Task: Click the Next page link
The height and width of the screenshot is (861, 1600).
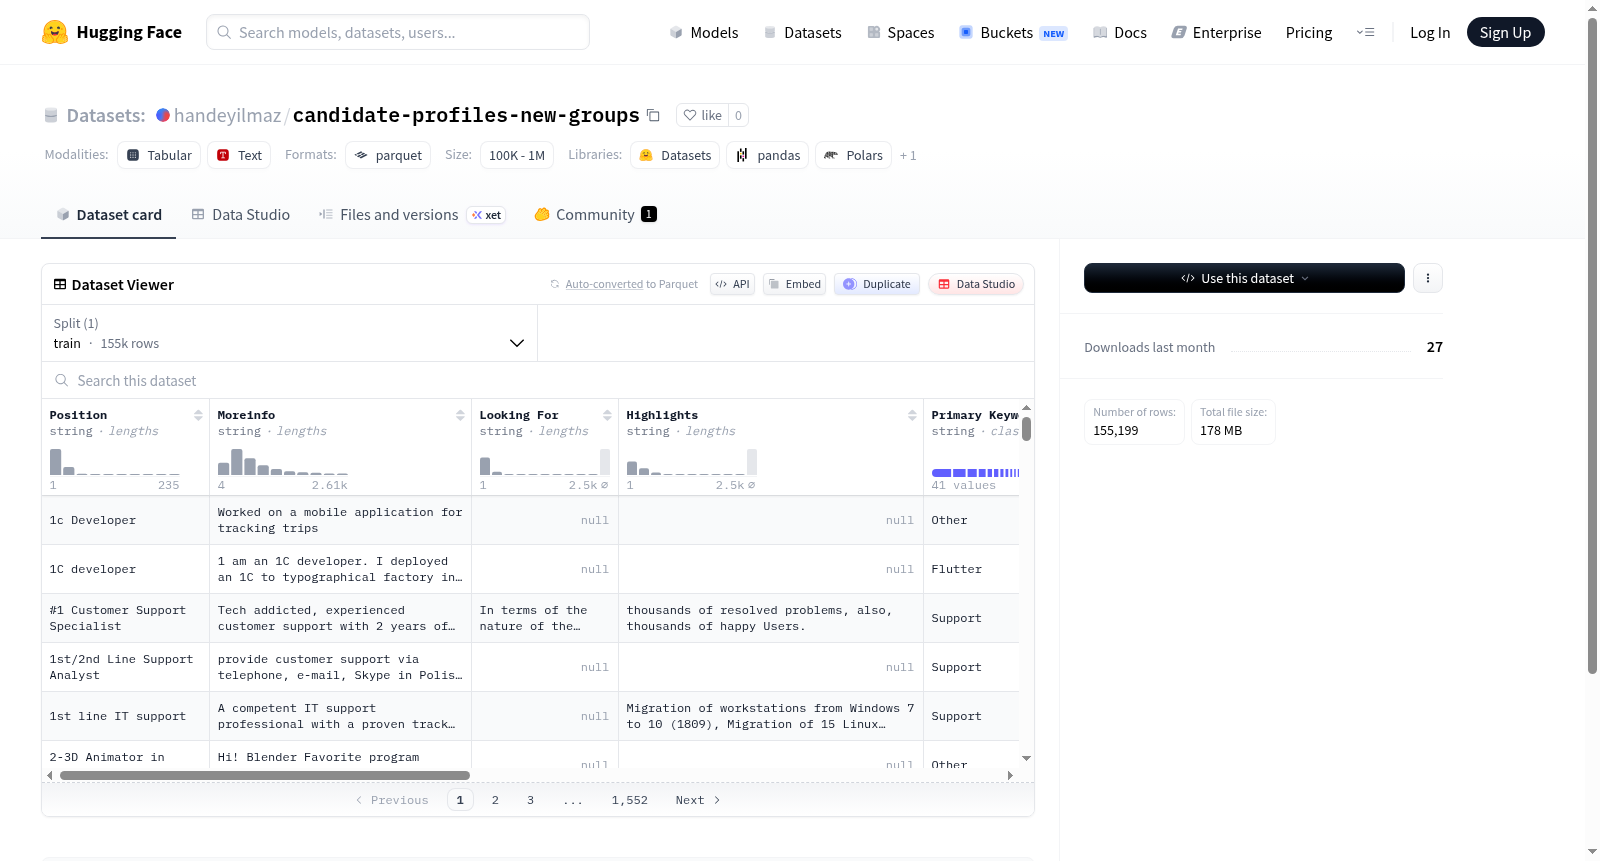Action: (x=697, y=800)
